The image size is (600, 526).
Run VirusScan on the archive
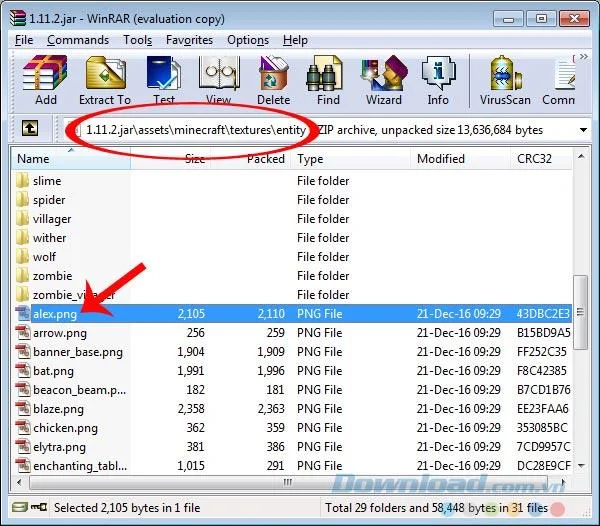coord(505,80)
